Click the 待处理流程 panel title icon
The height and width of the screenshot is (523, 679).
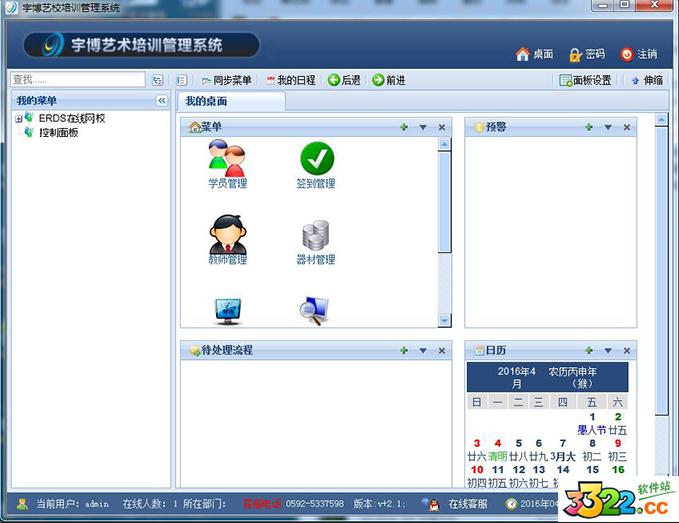coord(195,351)
